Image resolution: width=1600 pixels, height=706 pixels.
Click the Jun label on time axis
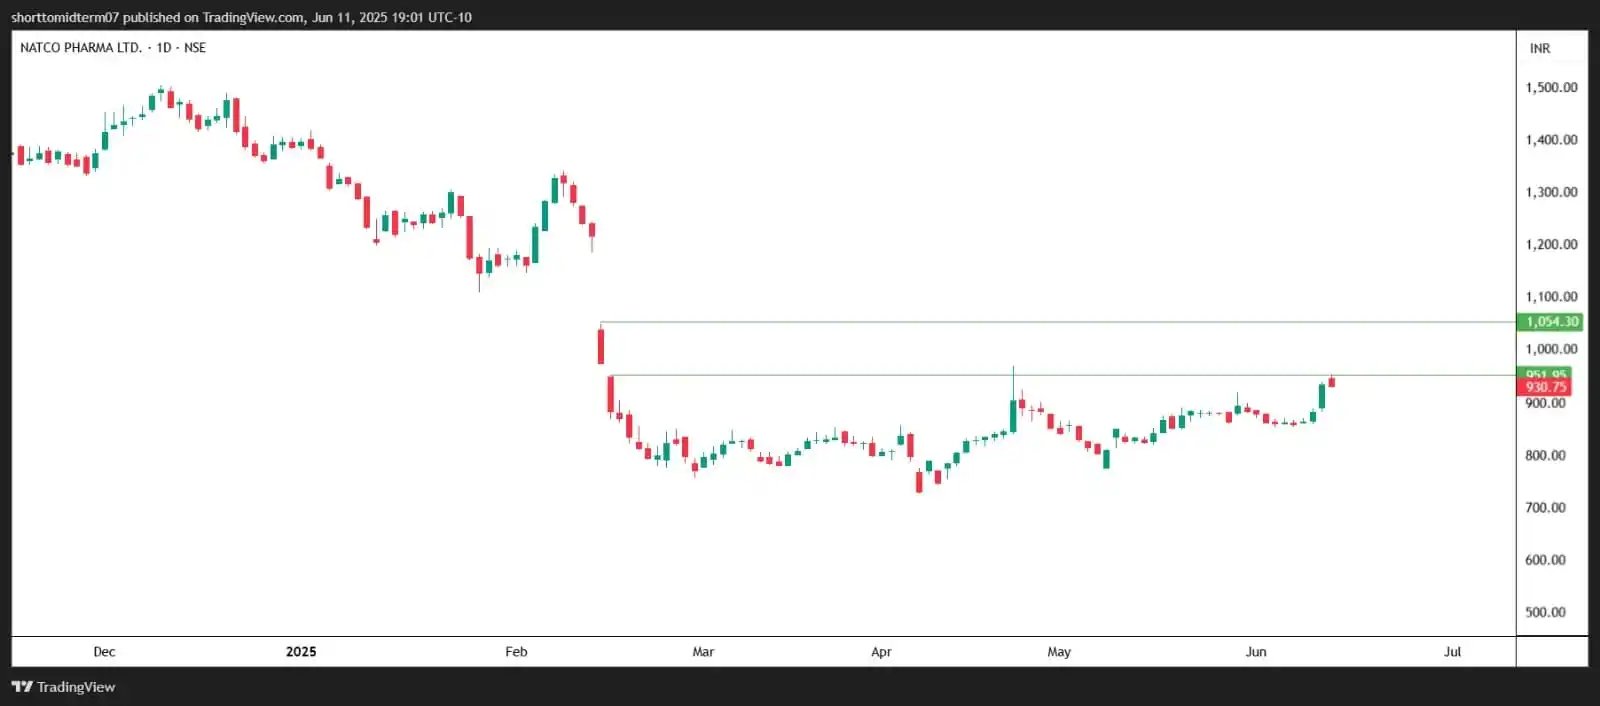(x=1256, y=651)
